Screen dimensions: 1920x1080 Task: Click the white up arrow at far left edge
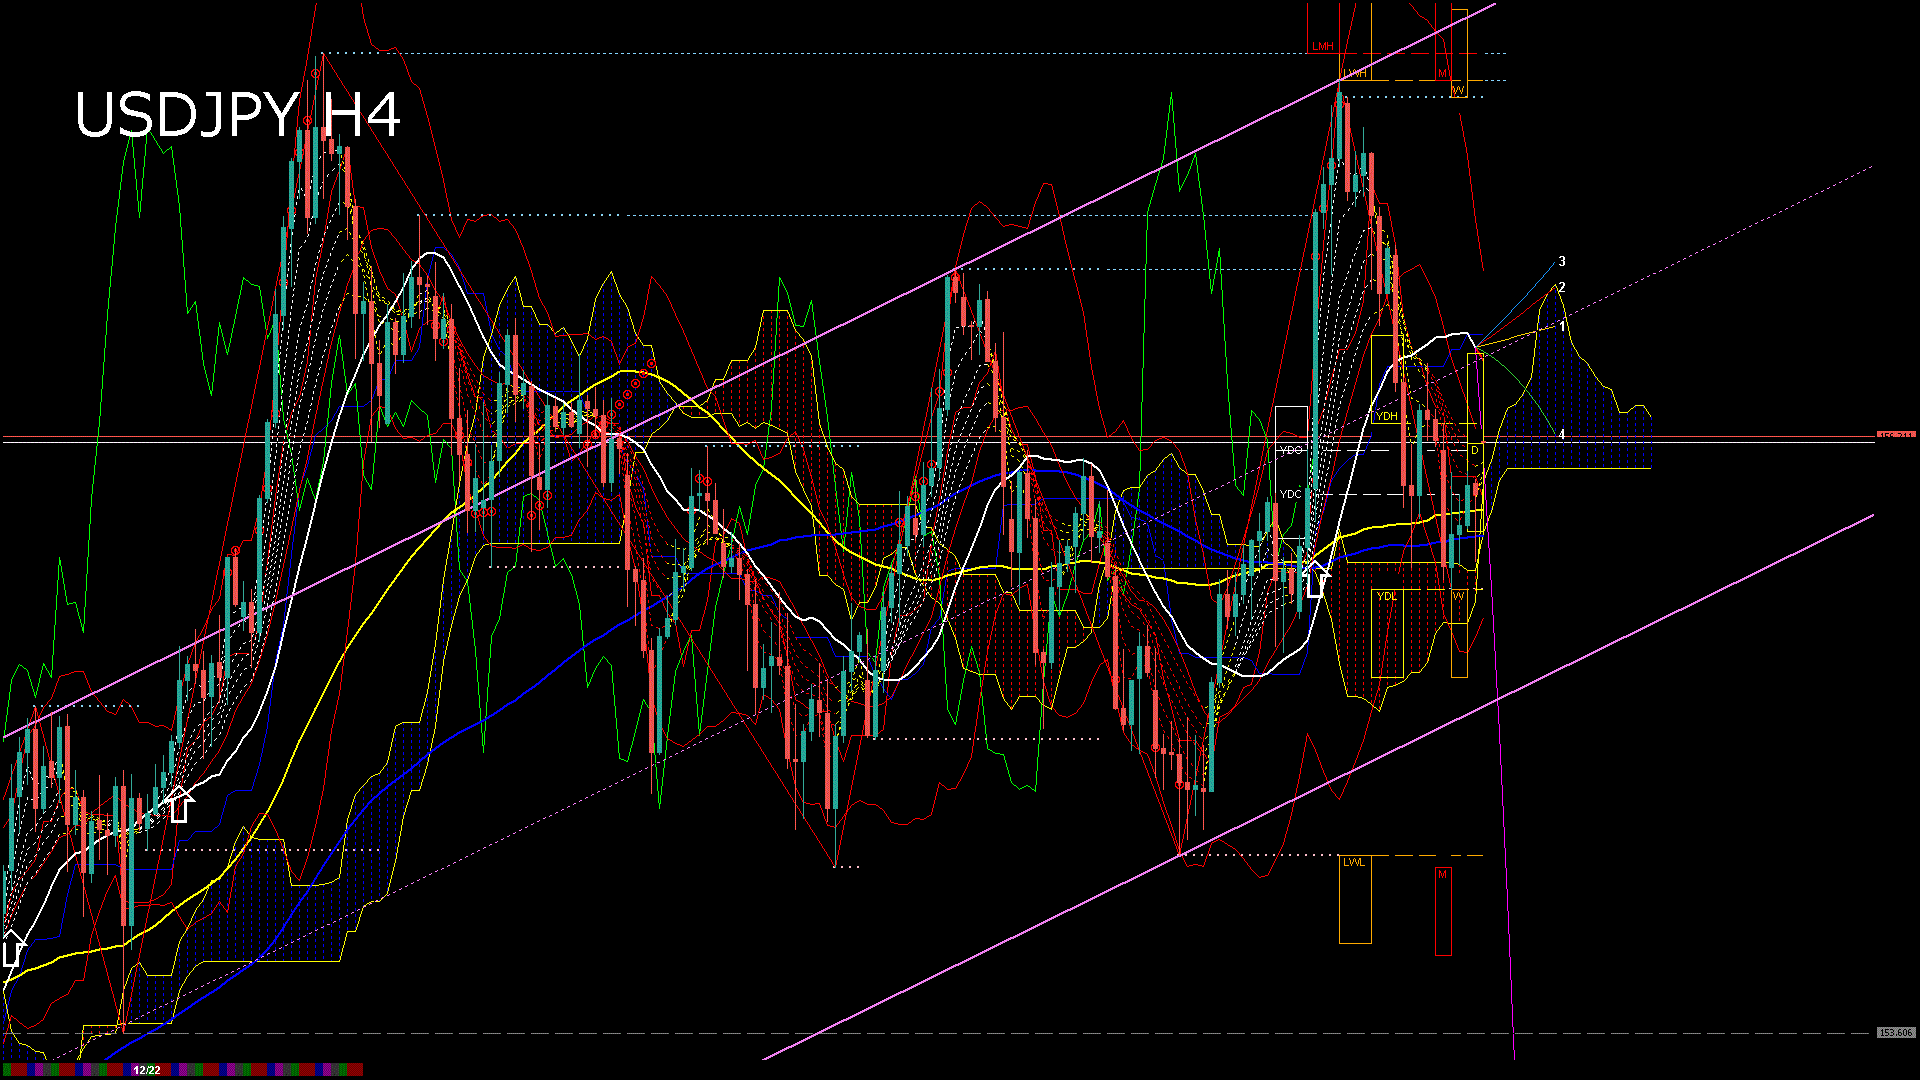coord(12,949)
